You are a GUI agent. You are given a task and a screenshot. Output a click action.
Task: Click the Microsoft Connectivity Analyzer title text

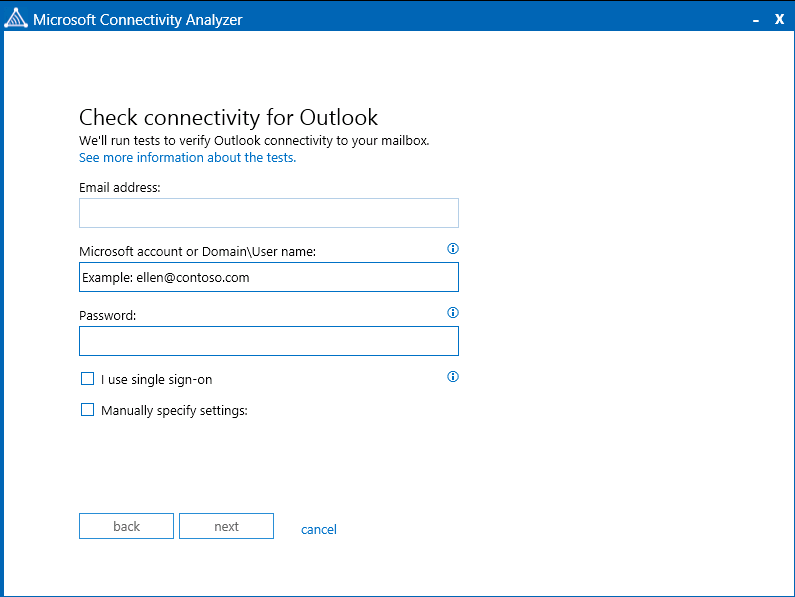click(x=138, y=20)
